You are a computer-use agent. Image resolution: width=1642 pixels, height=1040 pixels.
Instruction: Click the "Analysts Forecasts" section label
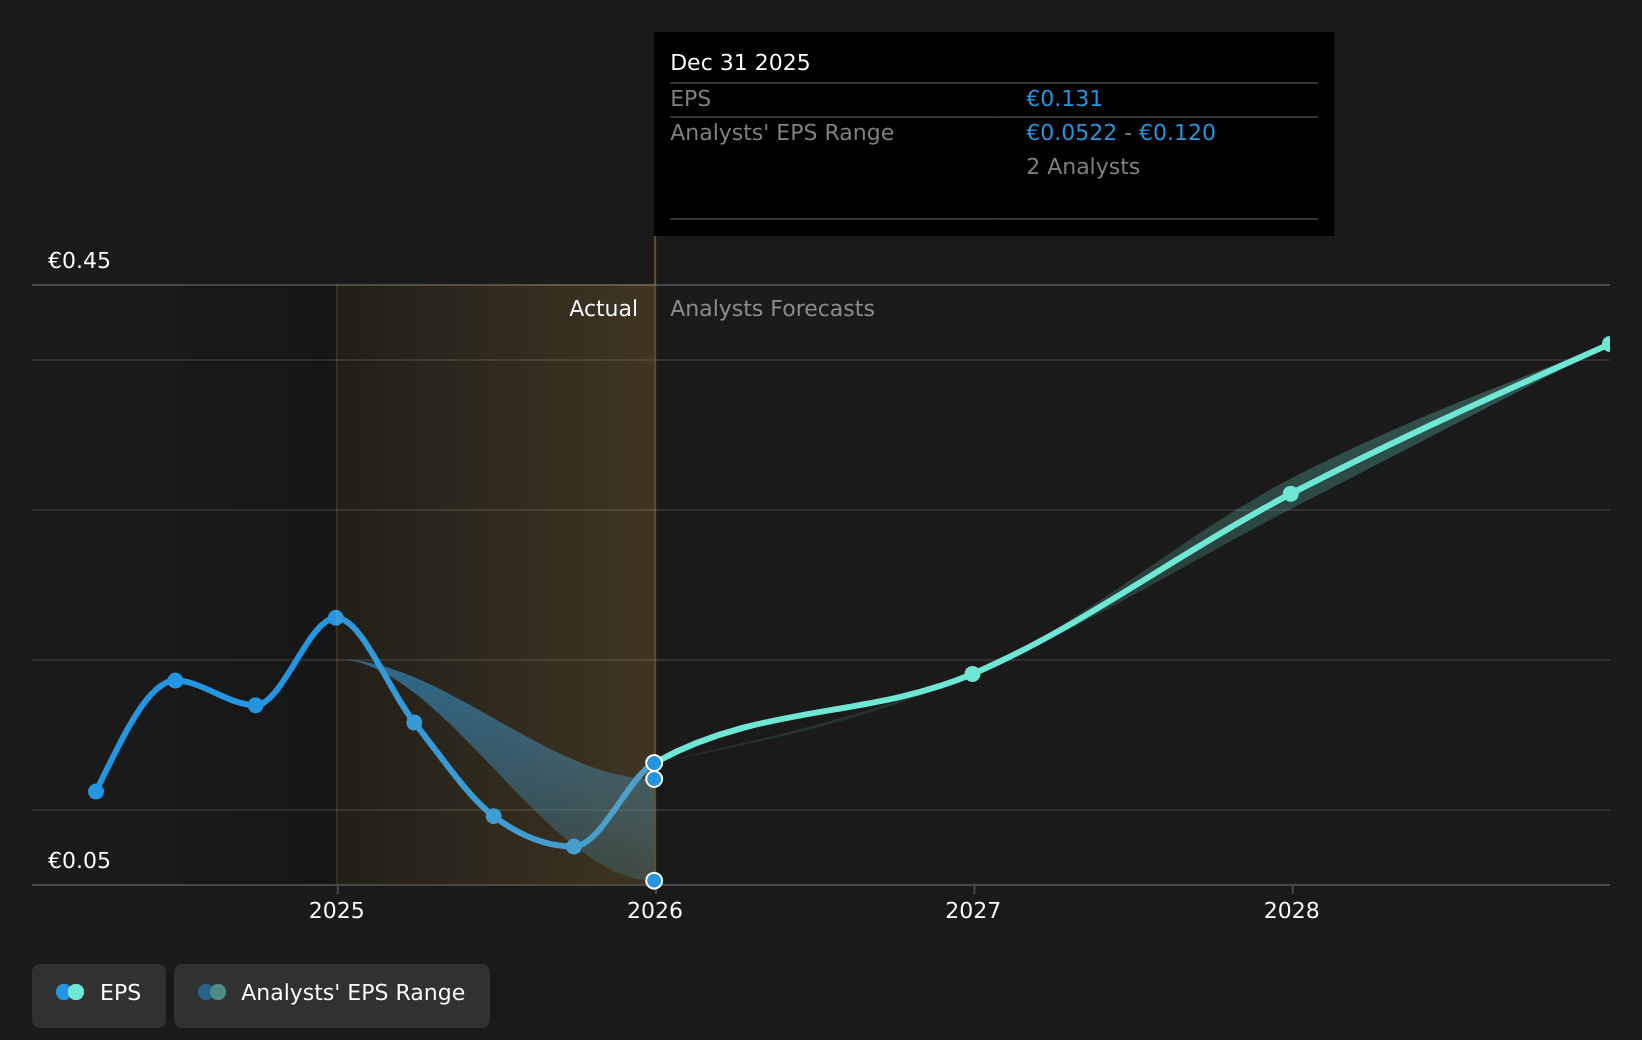[x=772, y=309]
